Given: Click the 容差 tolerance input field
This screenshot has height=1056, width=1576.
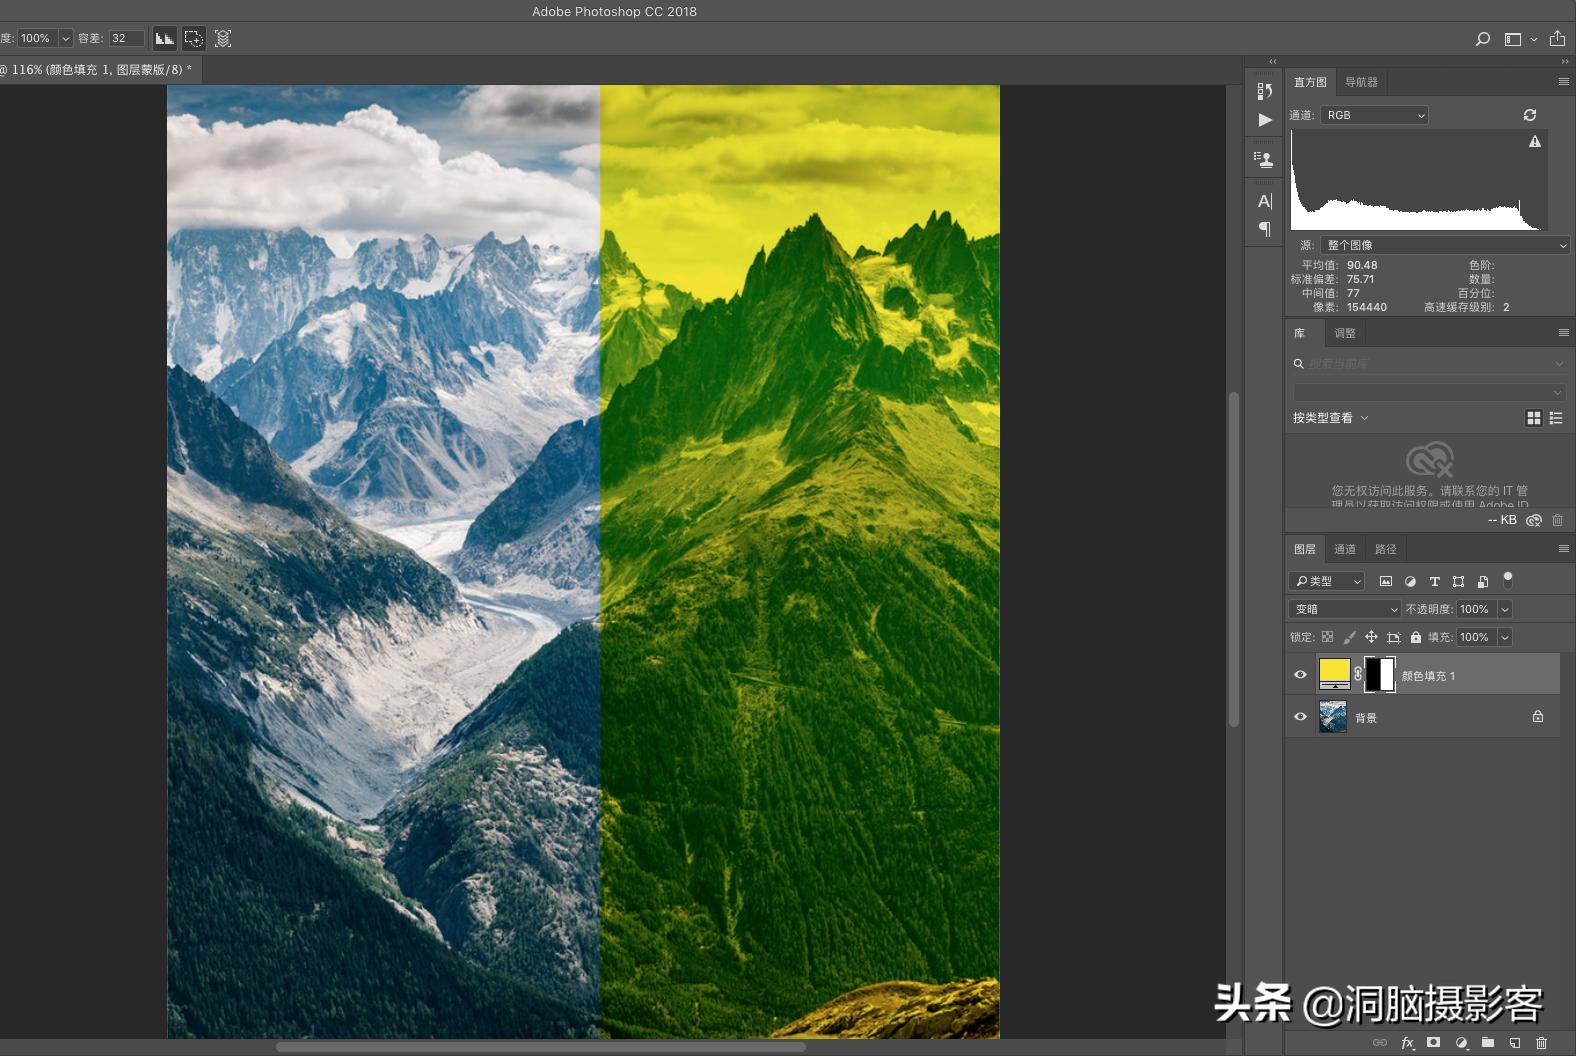Looking at the screenshot, I should [126, 38].
